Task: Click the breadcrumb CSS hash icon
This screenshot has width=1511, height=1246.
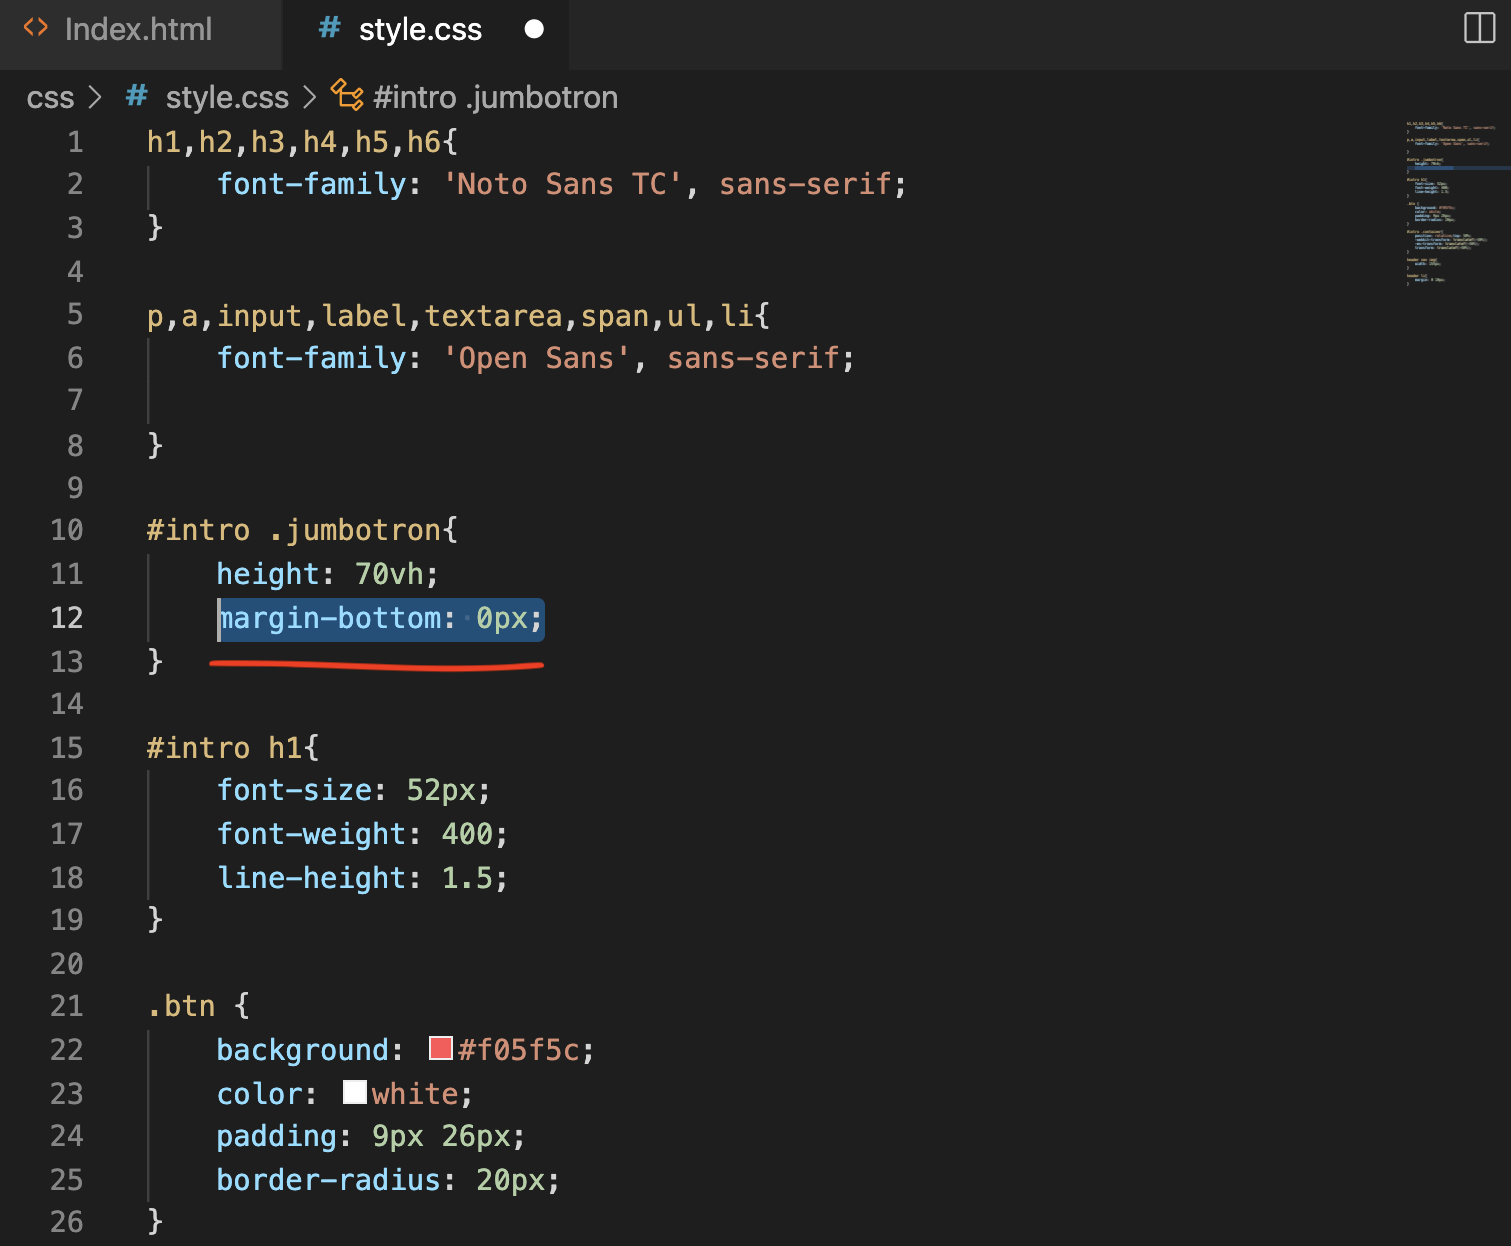Action: pyautogui.click(x=137, y=96)
